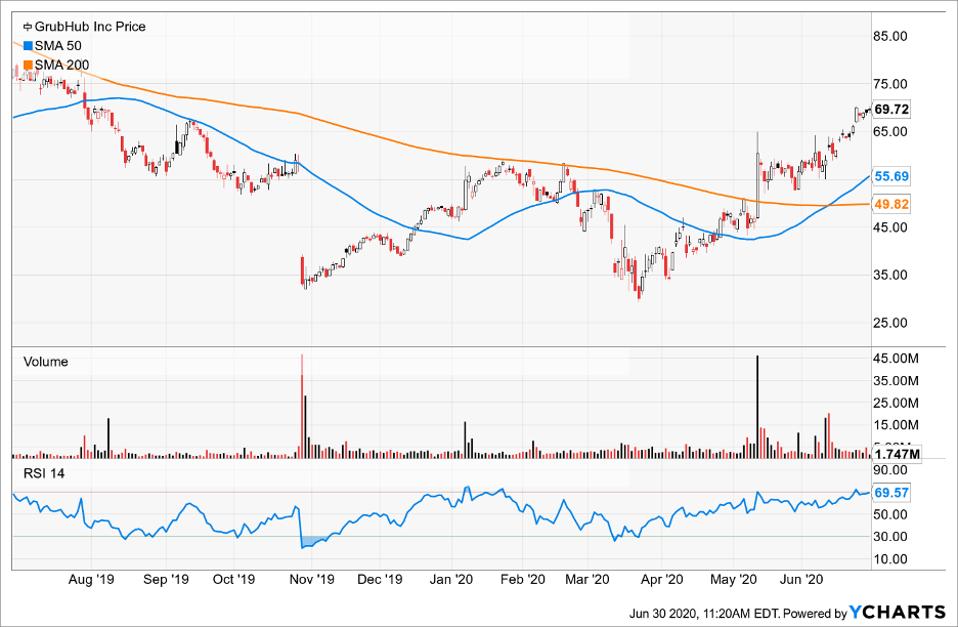Click the Jun '20 date label
Image resolution: width=958 pixels, height=627 pixels.
(x=802, y=580)
